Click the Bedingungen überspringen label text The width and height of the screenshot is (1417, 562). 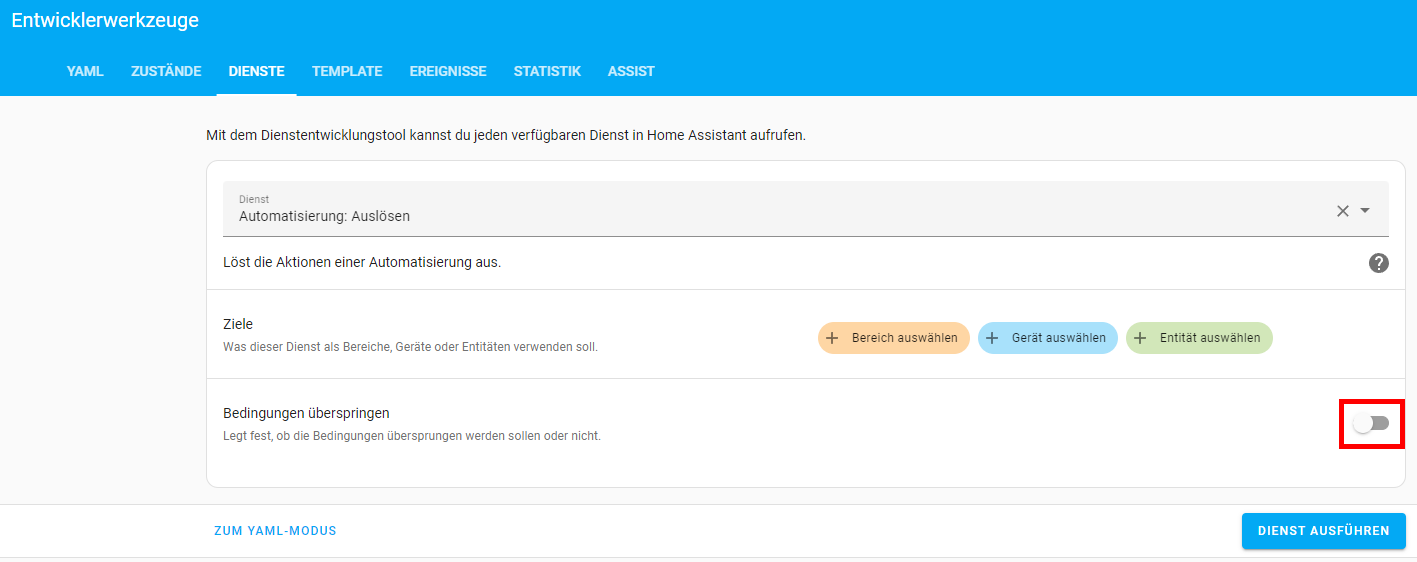pyautogui.click(x=306, y=412)
